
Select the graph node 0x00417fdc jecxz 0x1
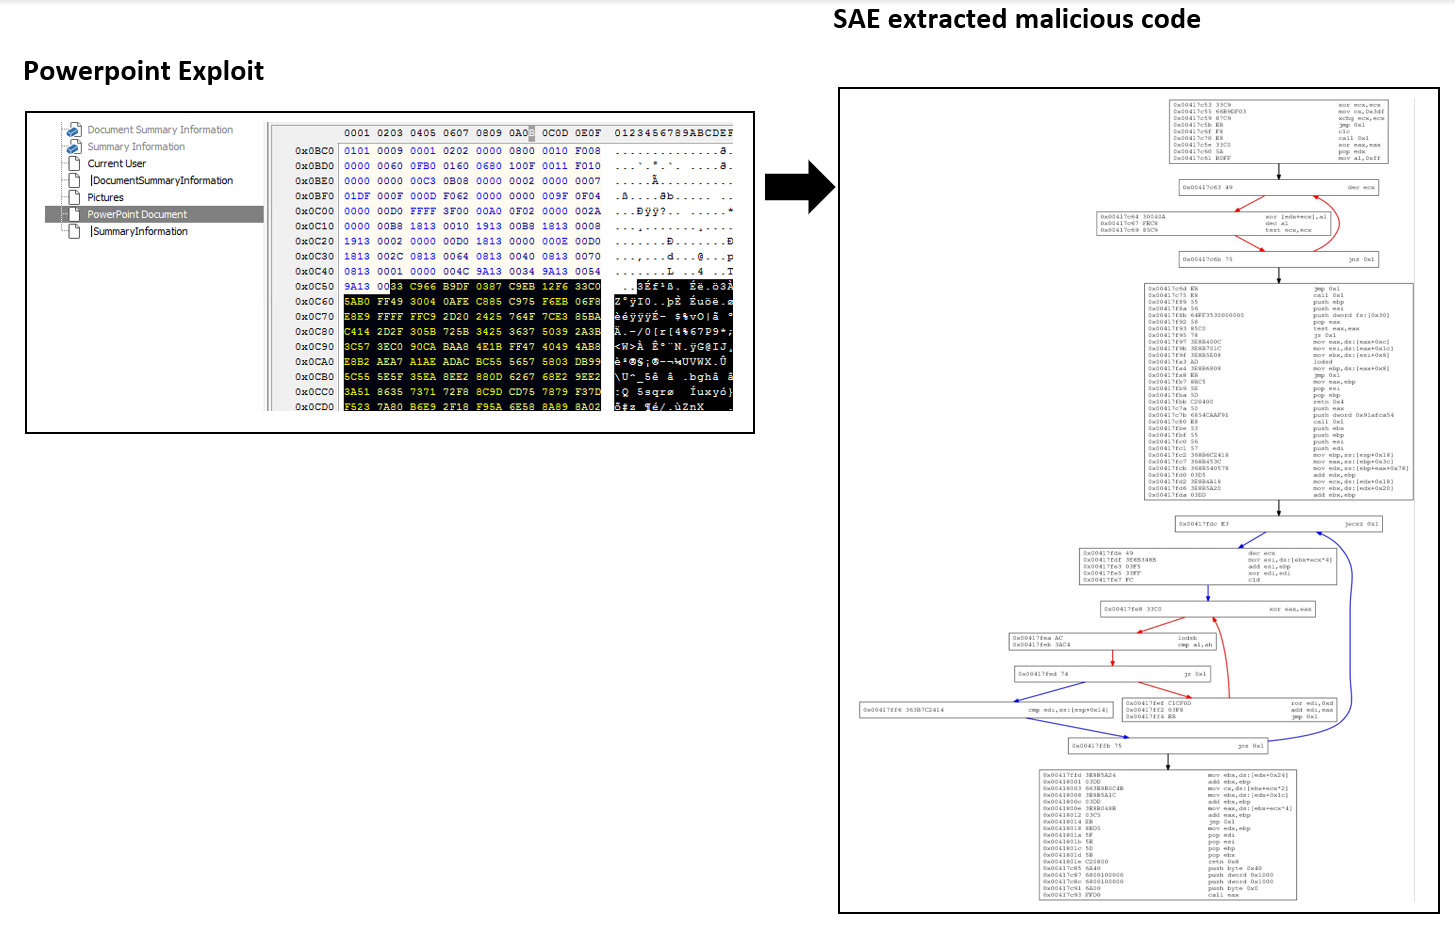[x=1279, y=524]
